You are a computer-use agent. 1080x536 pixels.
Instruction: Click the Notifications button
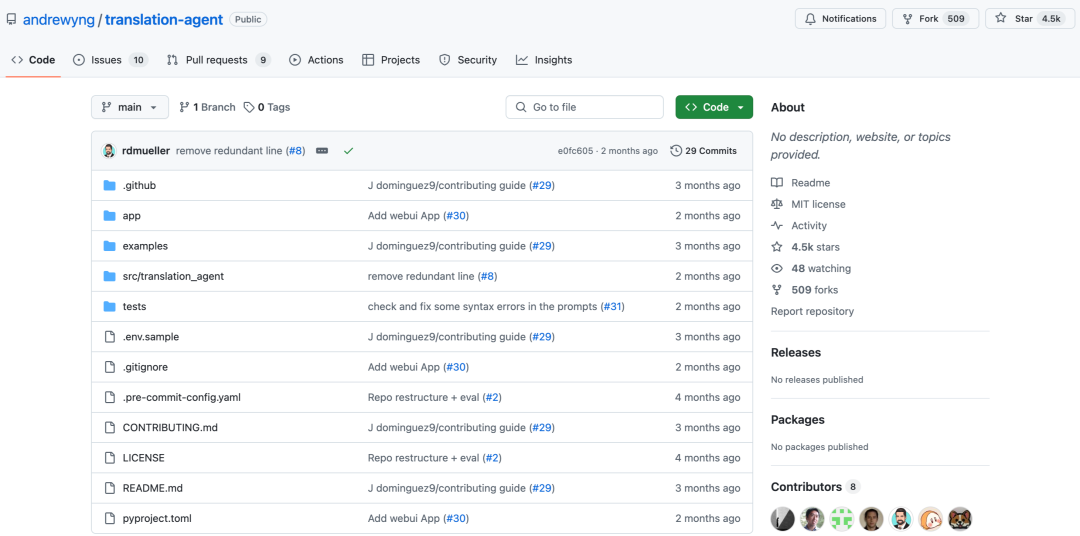coord(840,19)
